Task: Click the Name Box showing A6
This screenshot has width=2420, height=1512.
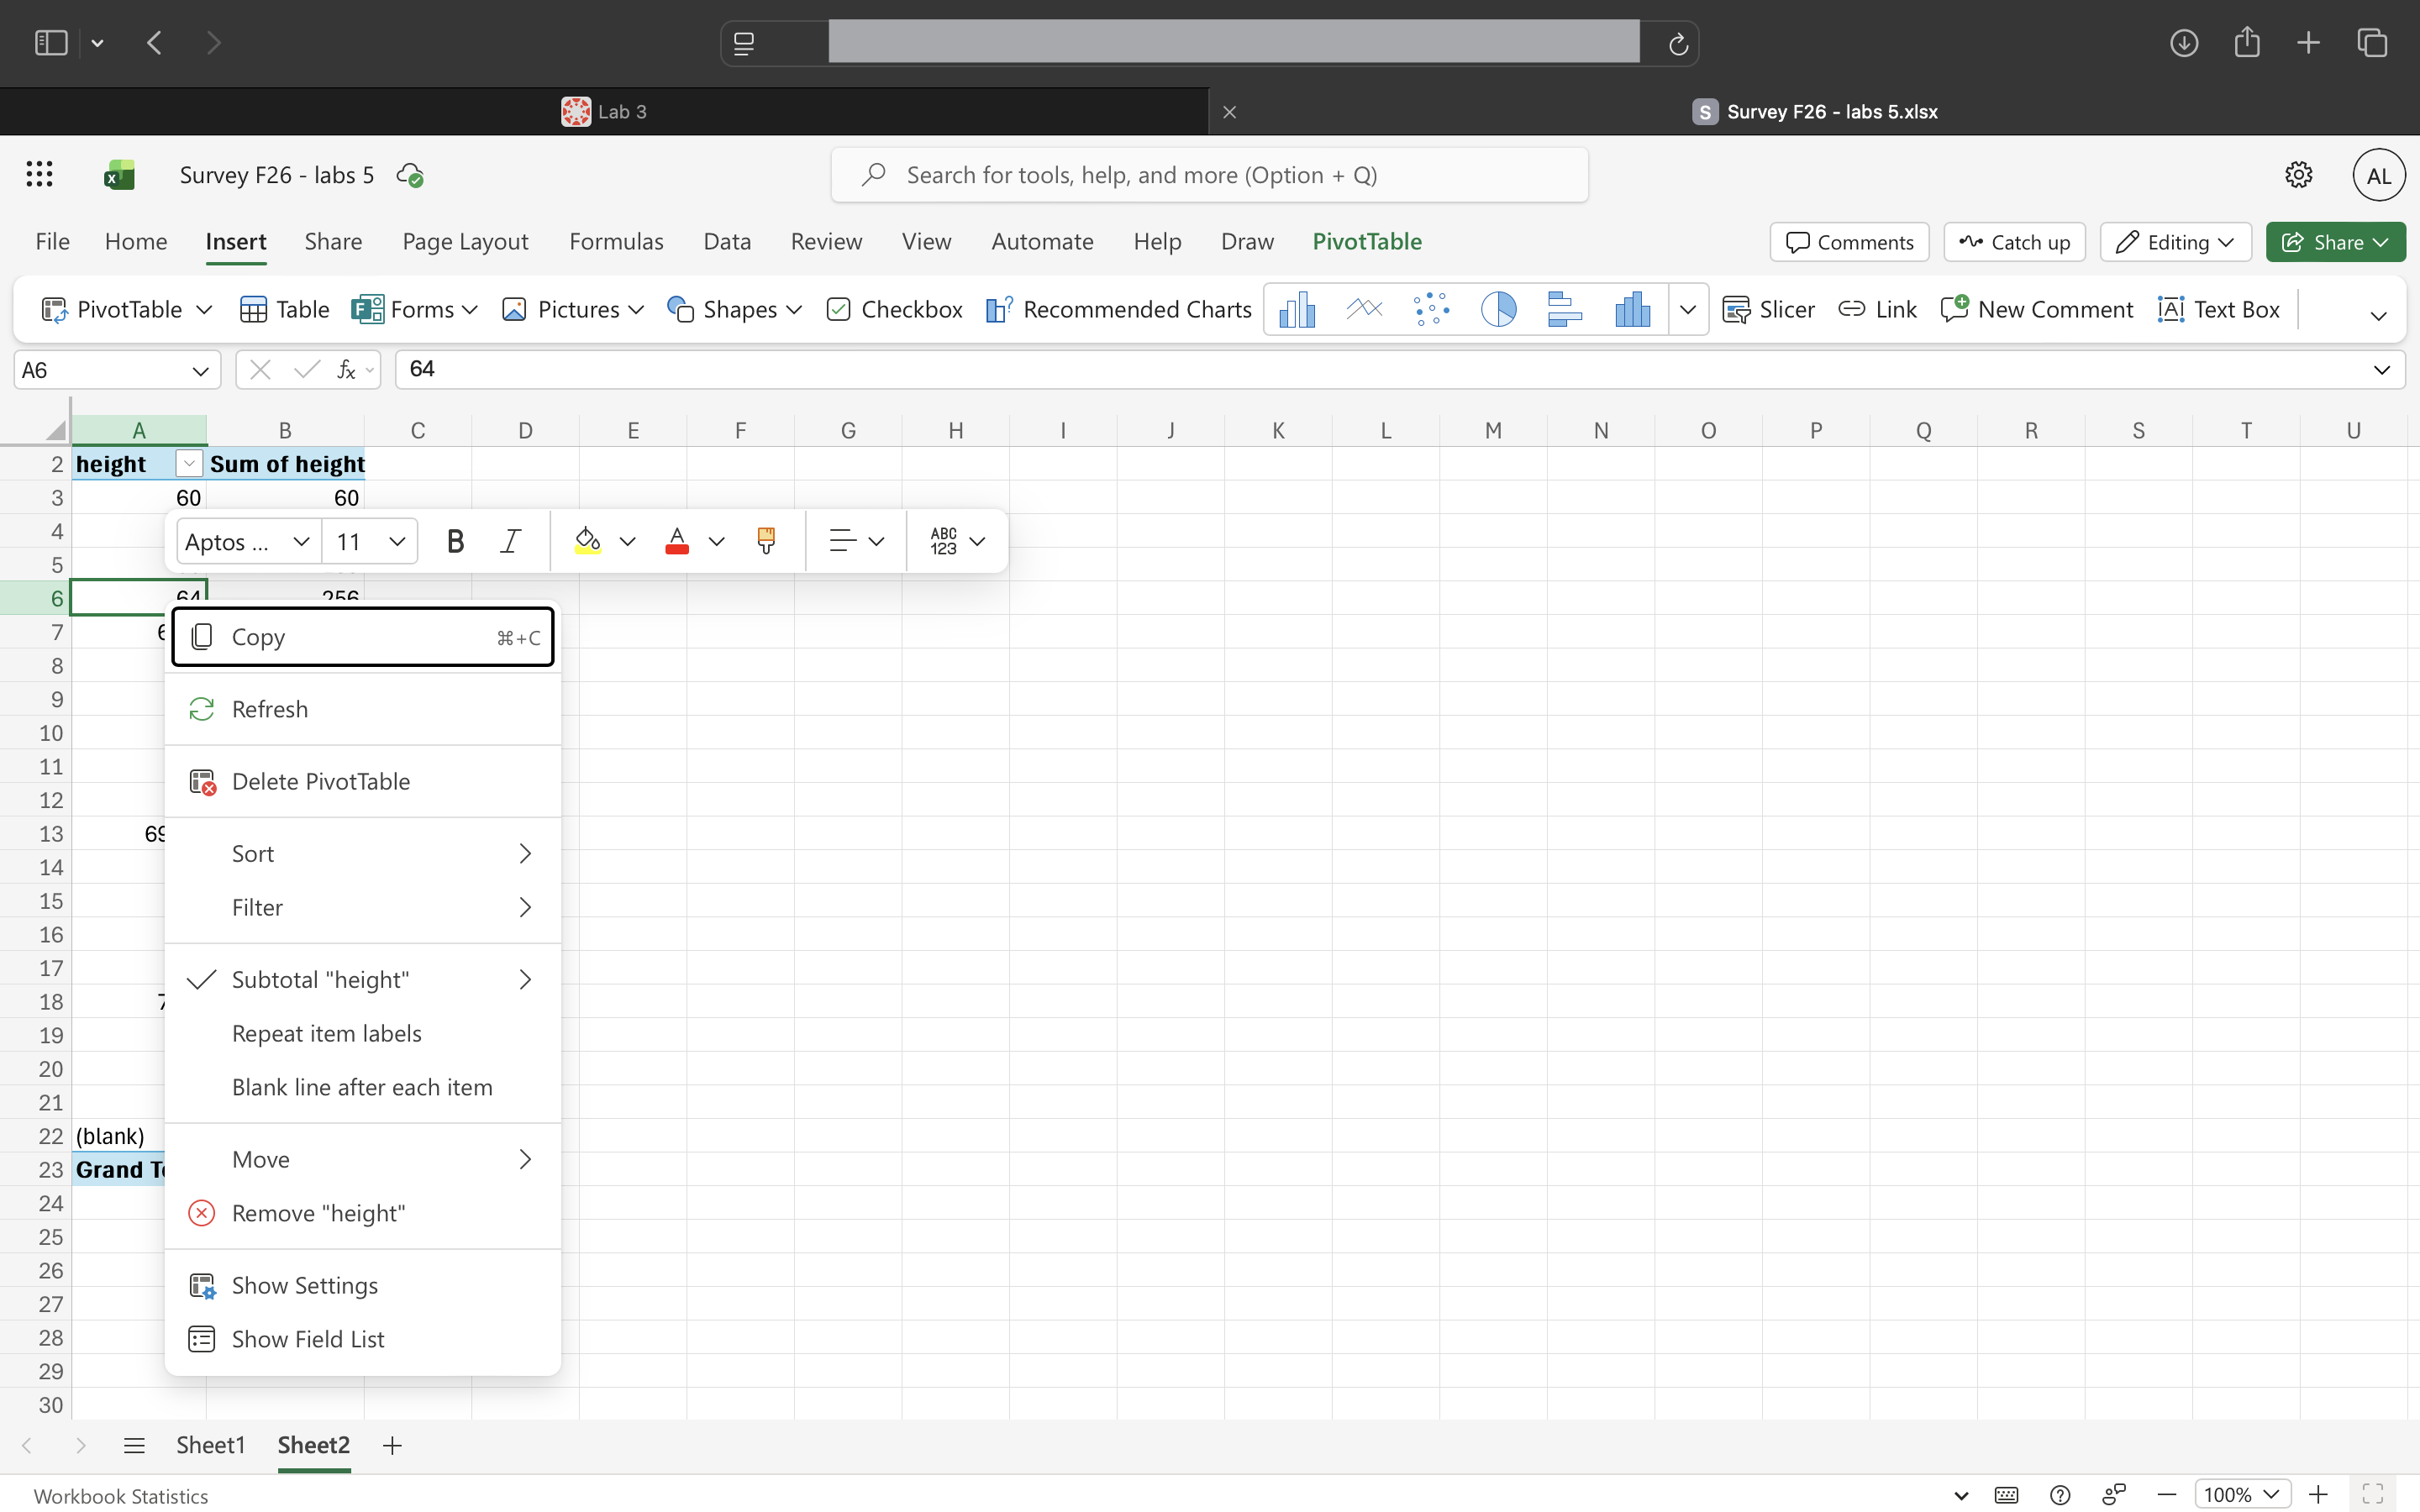Action: 116,370
